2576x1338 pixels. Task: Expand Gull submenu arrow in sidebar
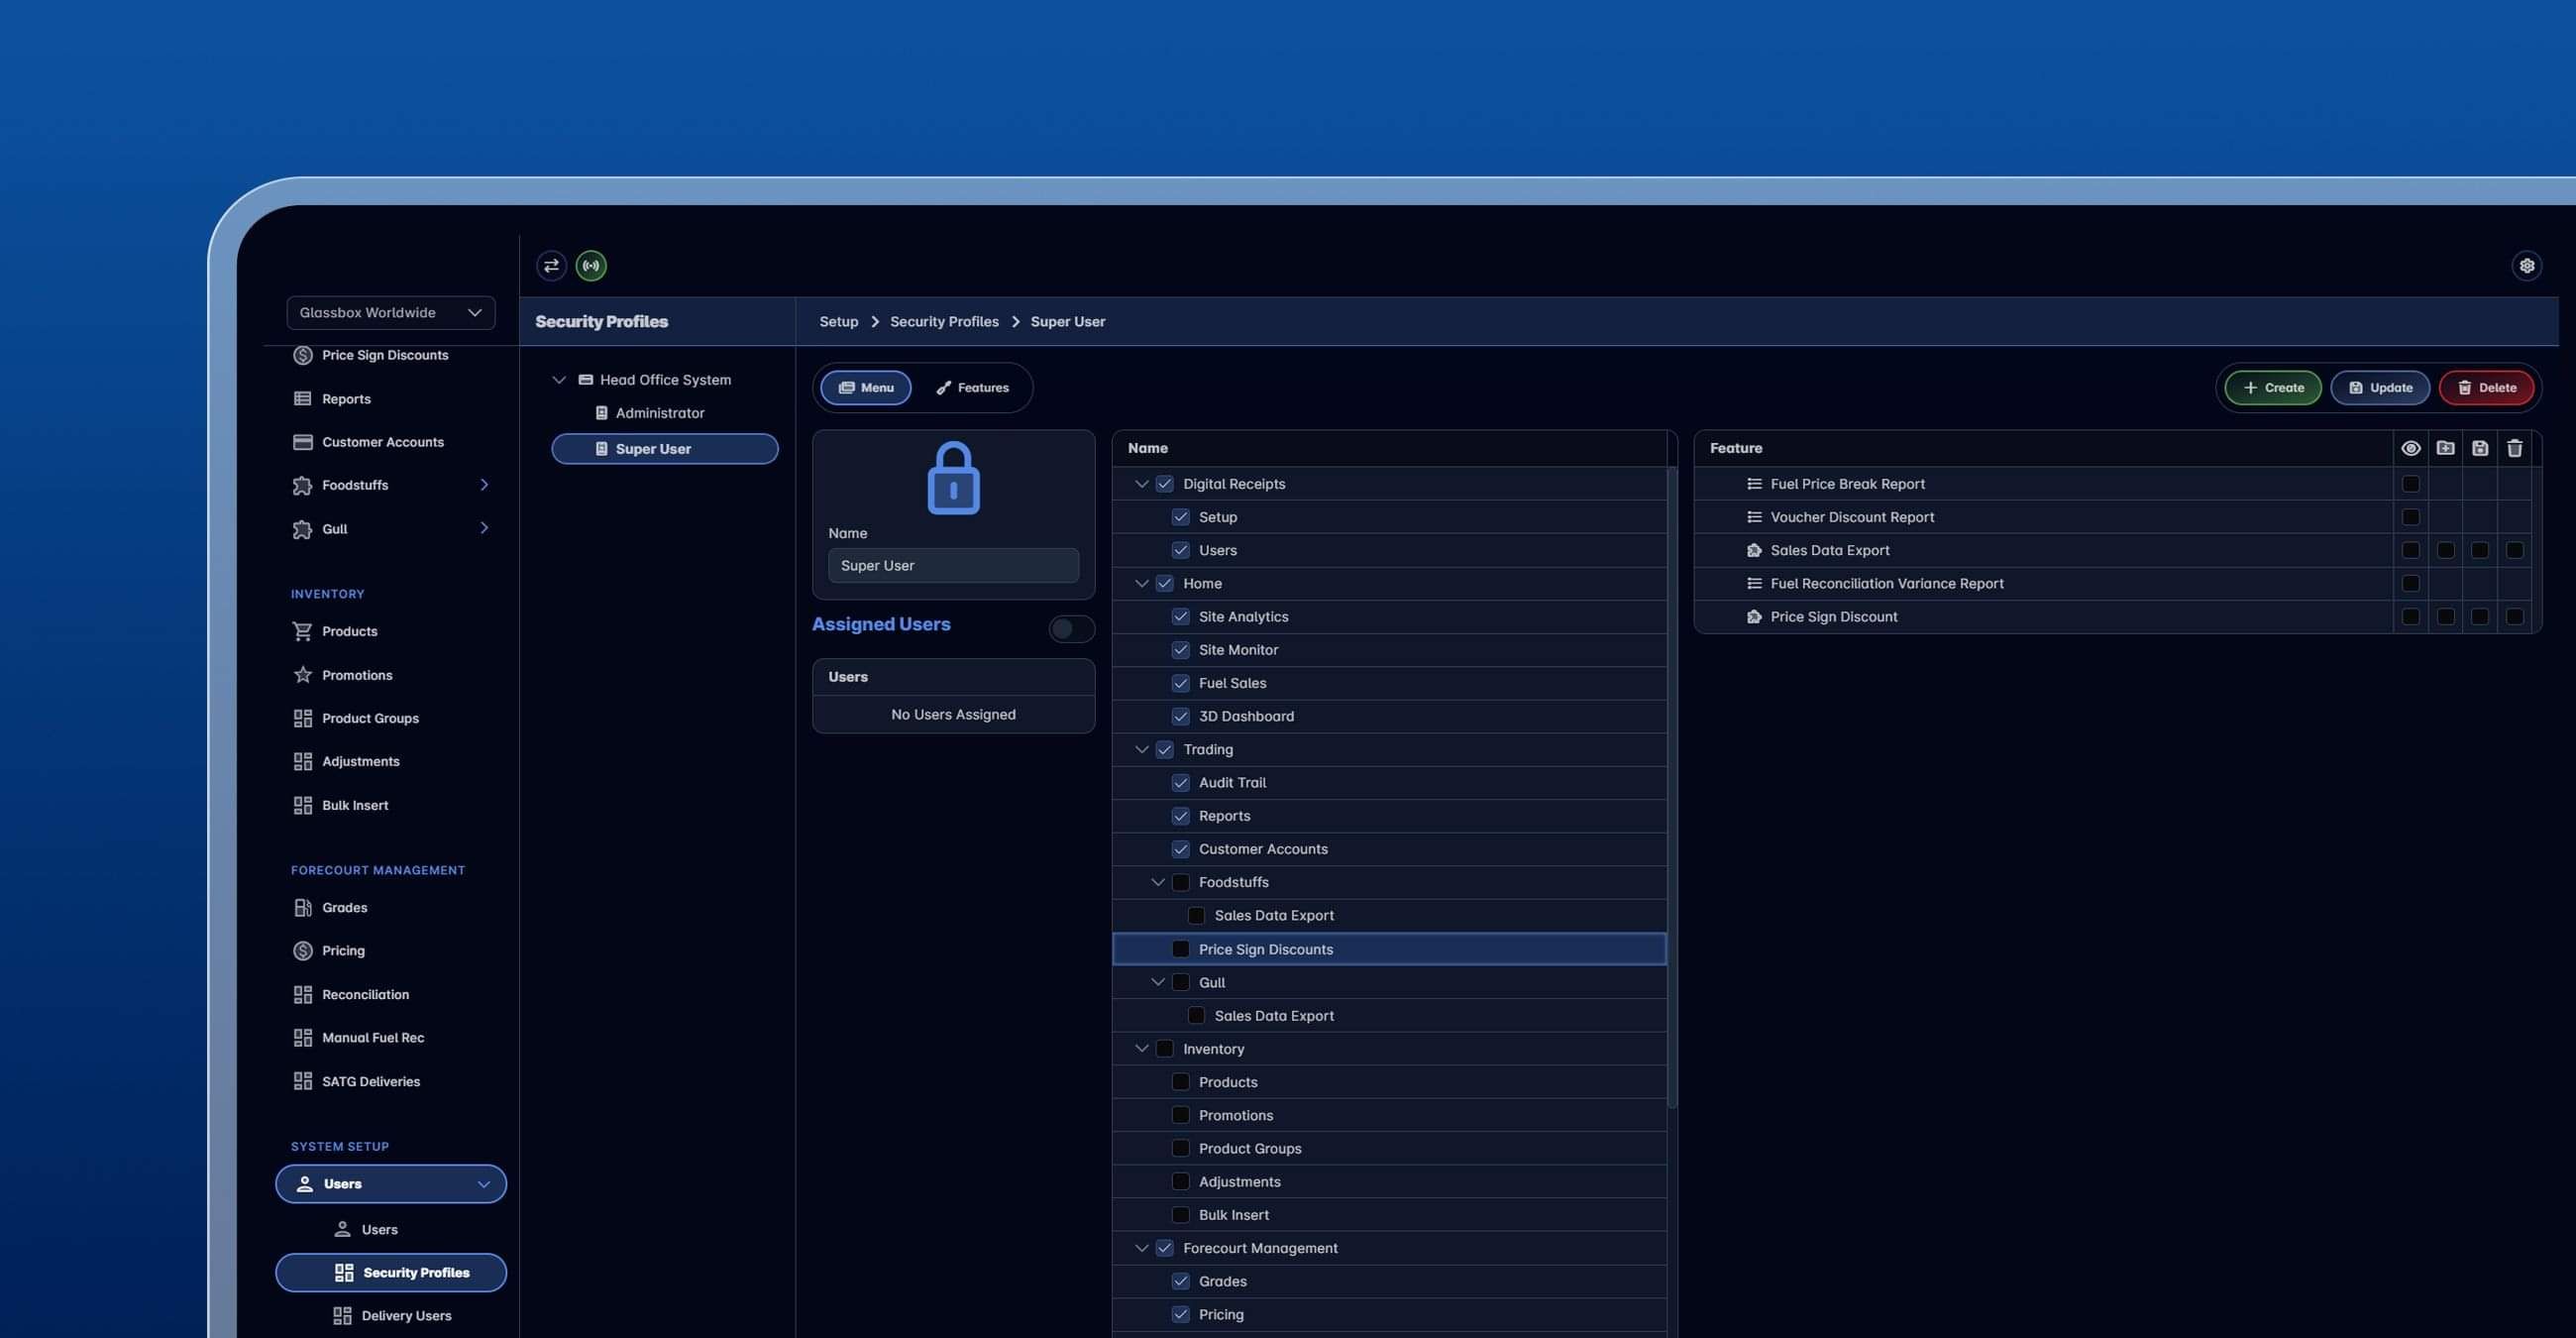[x=484, y=528]
